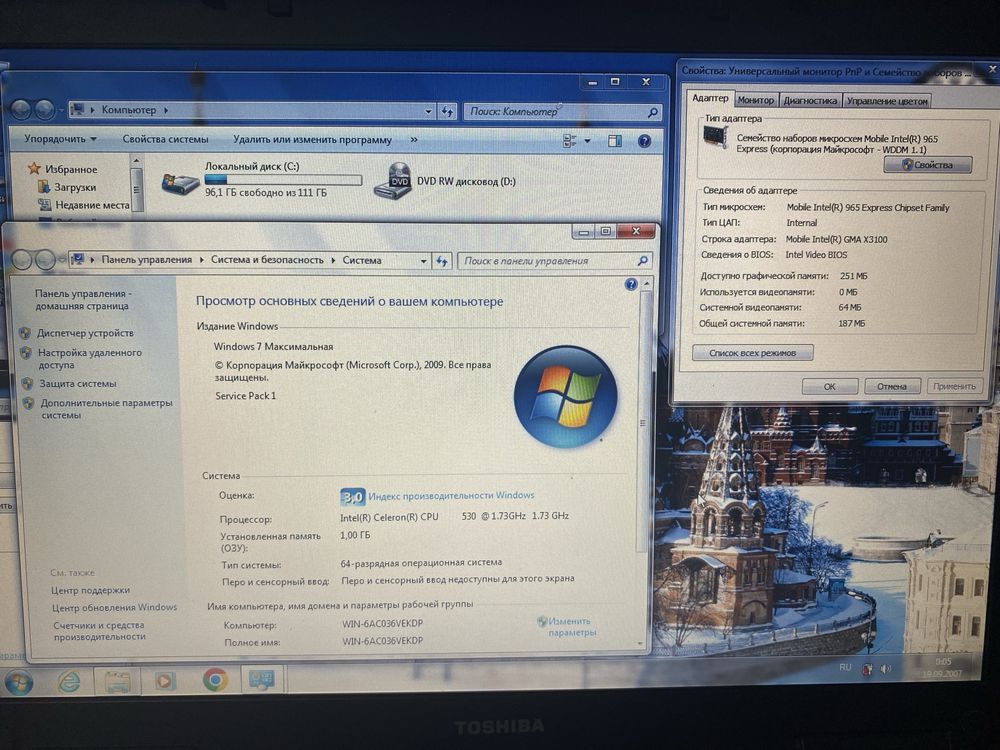The height and width of the screenshot is (750, 1000).
Task: Click the taskbar clock
Action: (x=941, y=668)
